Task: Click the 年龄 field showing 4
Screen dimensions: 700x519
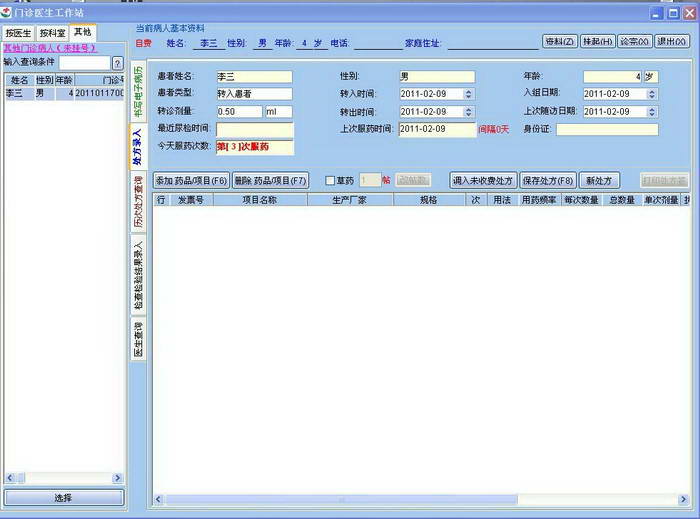Action: point(612,77)
